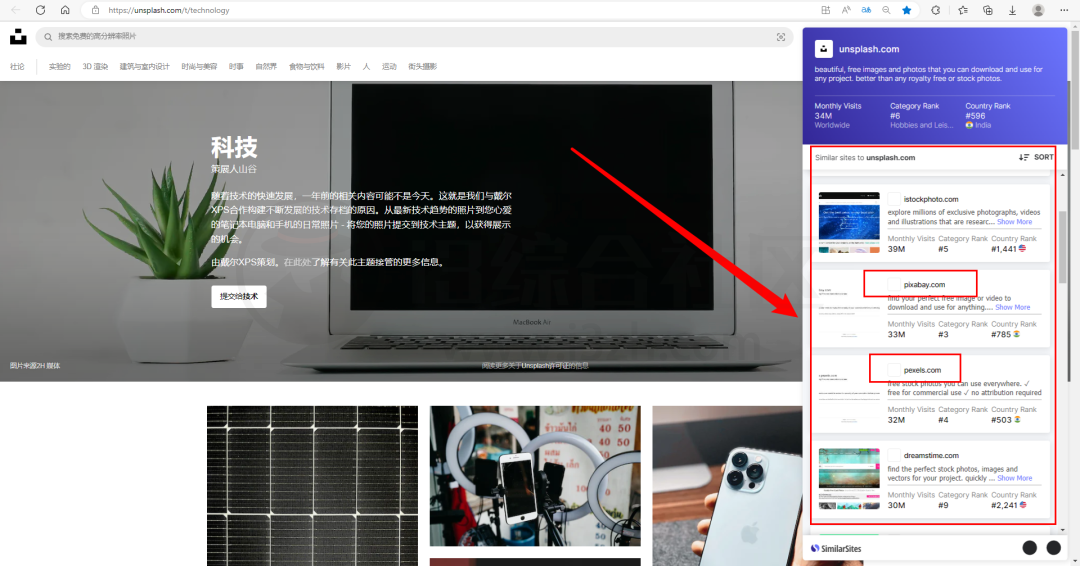
Task: Select the 时事 category tab
Action: pos(236,67)
